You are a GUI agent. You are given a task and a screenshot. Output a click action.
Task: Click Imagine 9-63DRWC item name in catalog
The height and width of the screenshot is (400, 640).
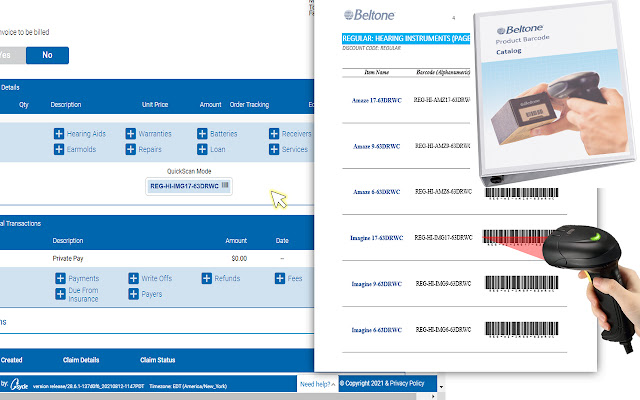click(x=377, y=284)
